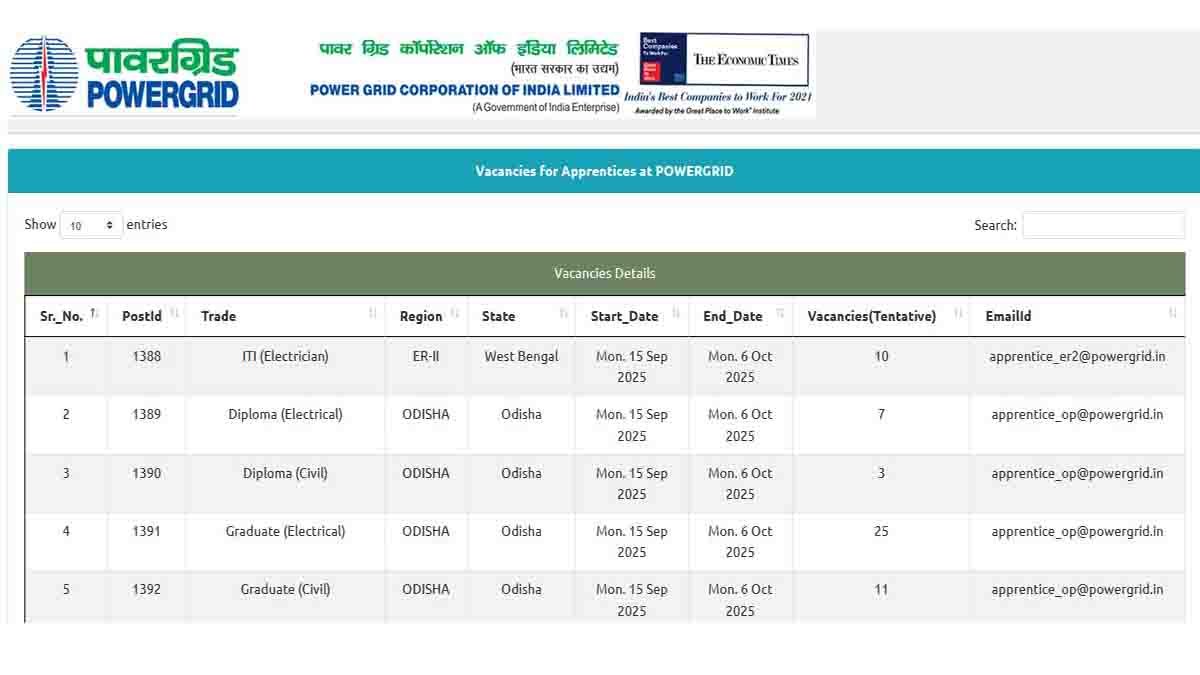Screen dimensions: 1200x675
Task: Click the Vacancies Details header bar
Action: click(604, 273)
